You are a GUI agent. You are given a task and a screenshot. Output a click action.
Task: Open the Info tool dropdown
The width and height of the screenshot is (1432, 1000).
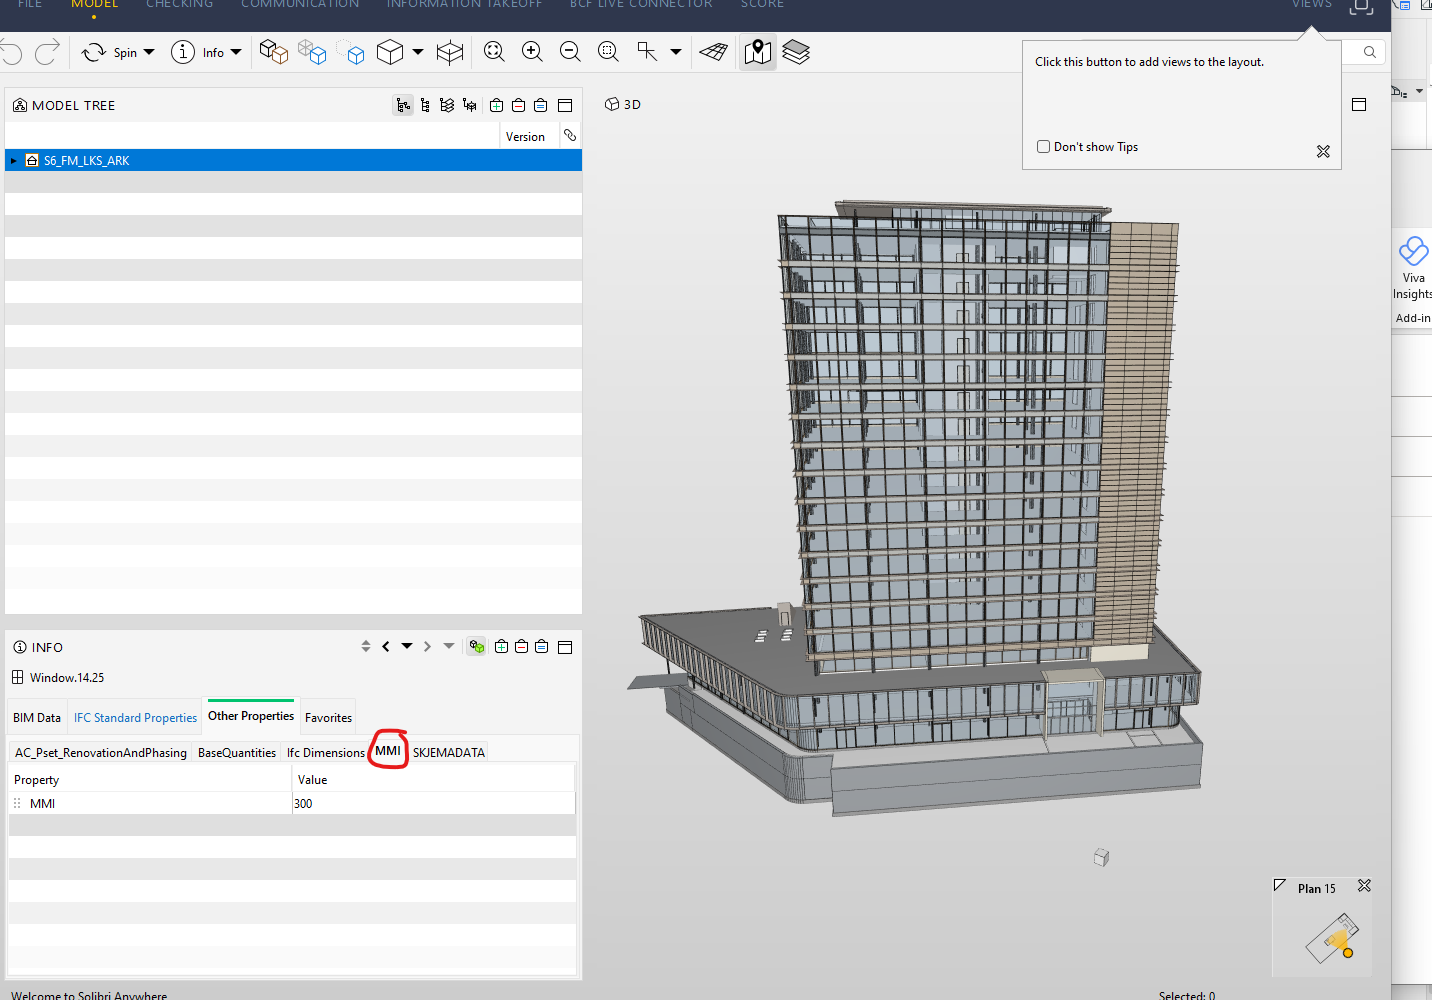pyautogui.click(x=236, y=52)
